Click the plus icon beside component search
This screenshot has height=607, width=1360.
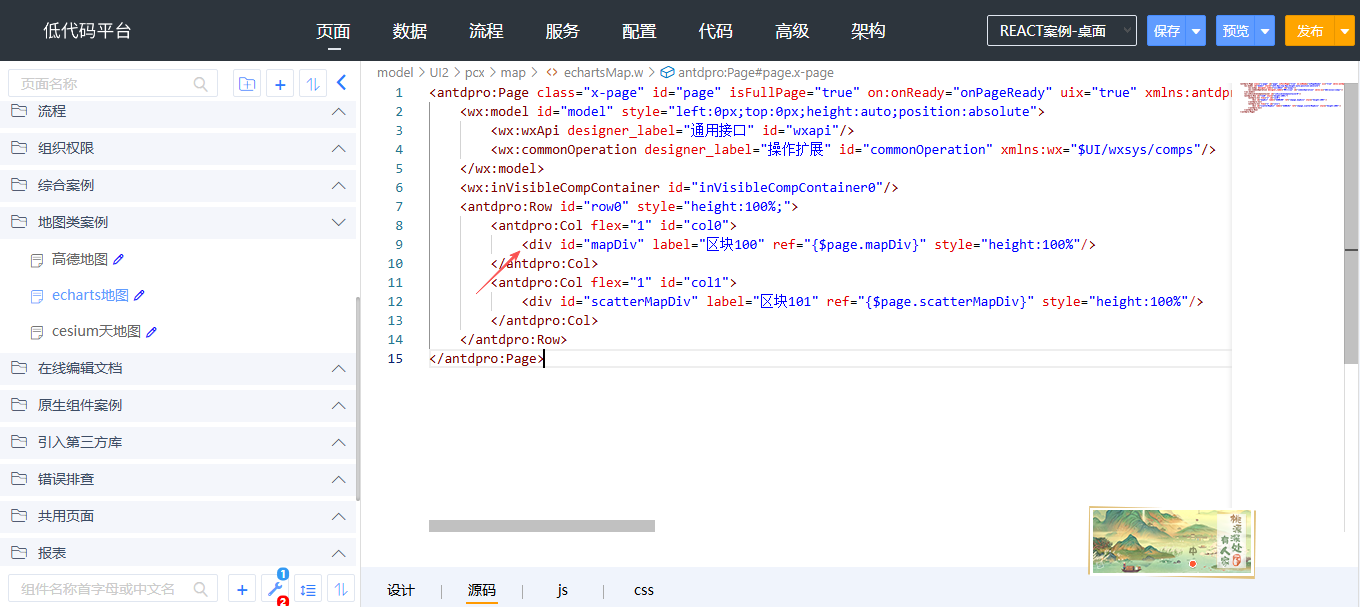click(241, 589)
